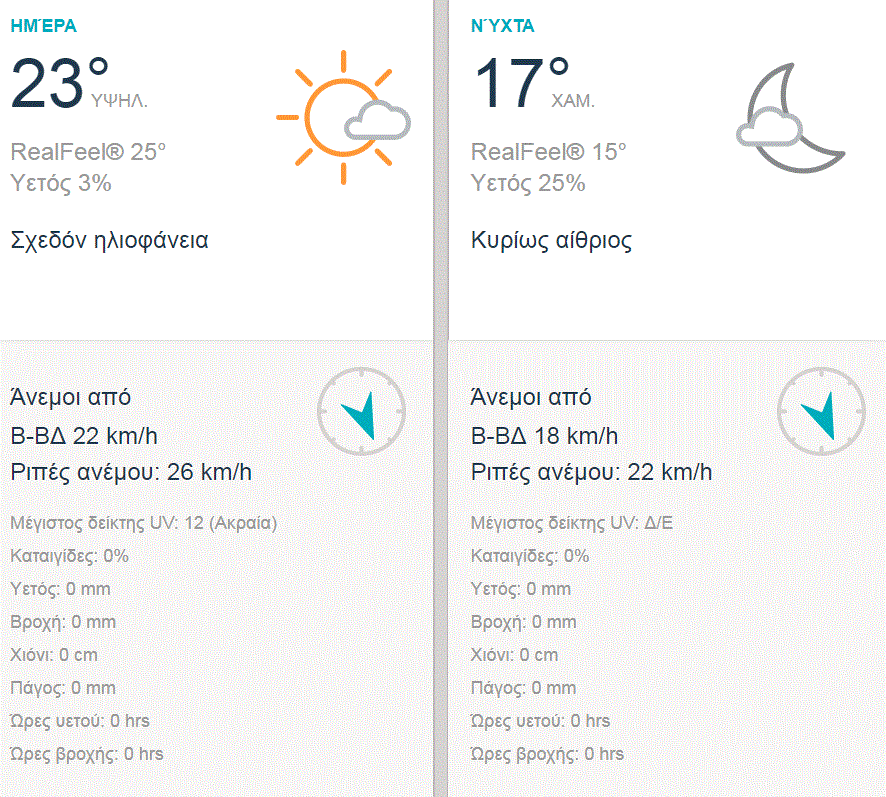Click the night UV index Δ/Ε line
Viewport: 886px width, 797px height.
pos(572,523)
